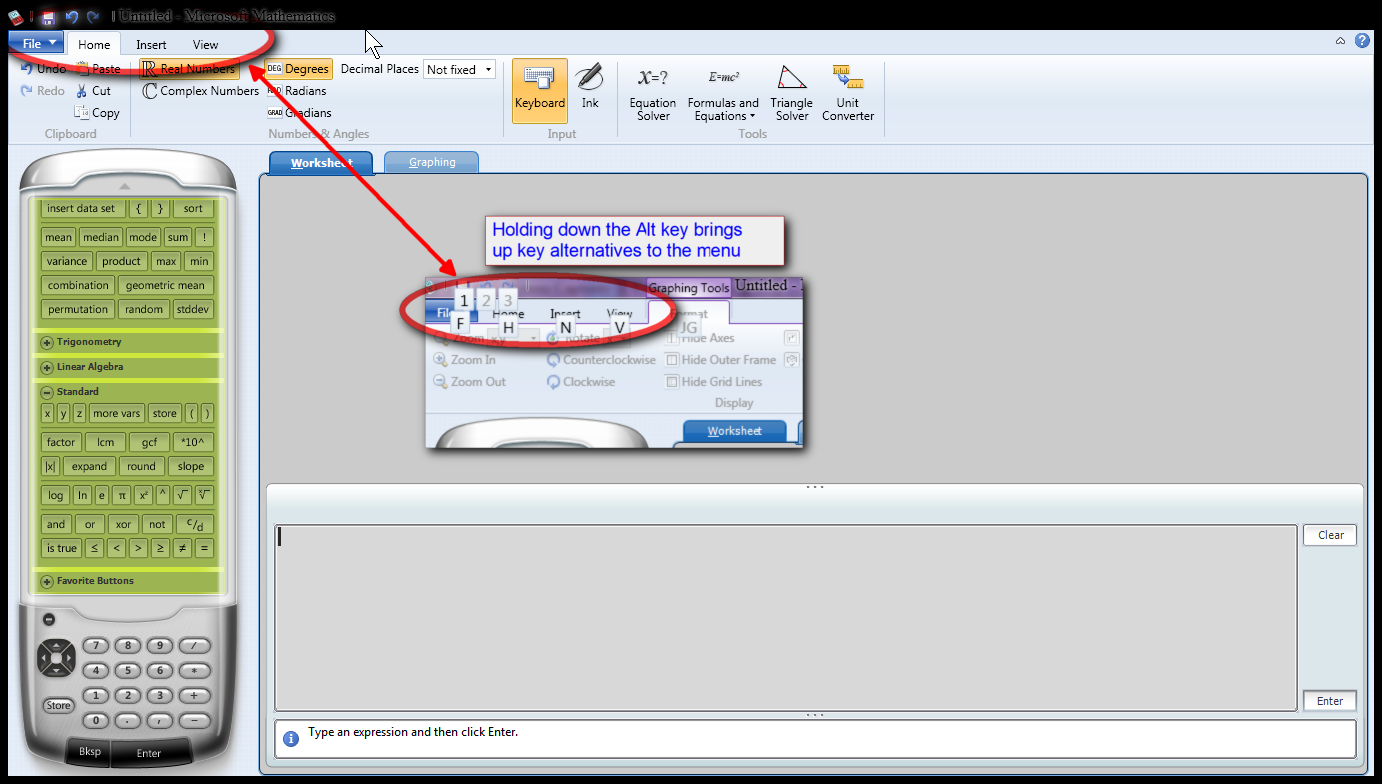
Task: Click the quick access Undo arrow in title bar
Action: pyautogui.click(x=71, y=17)
